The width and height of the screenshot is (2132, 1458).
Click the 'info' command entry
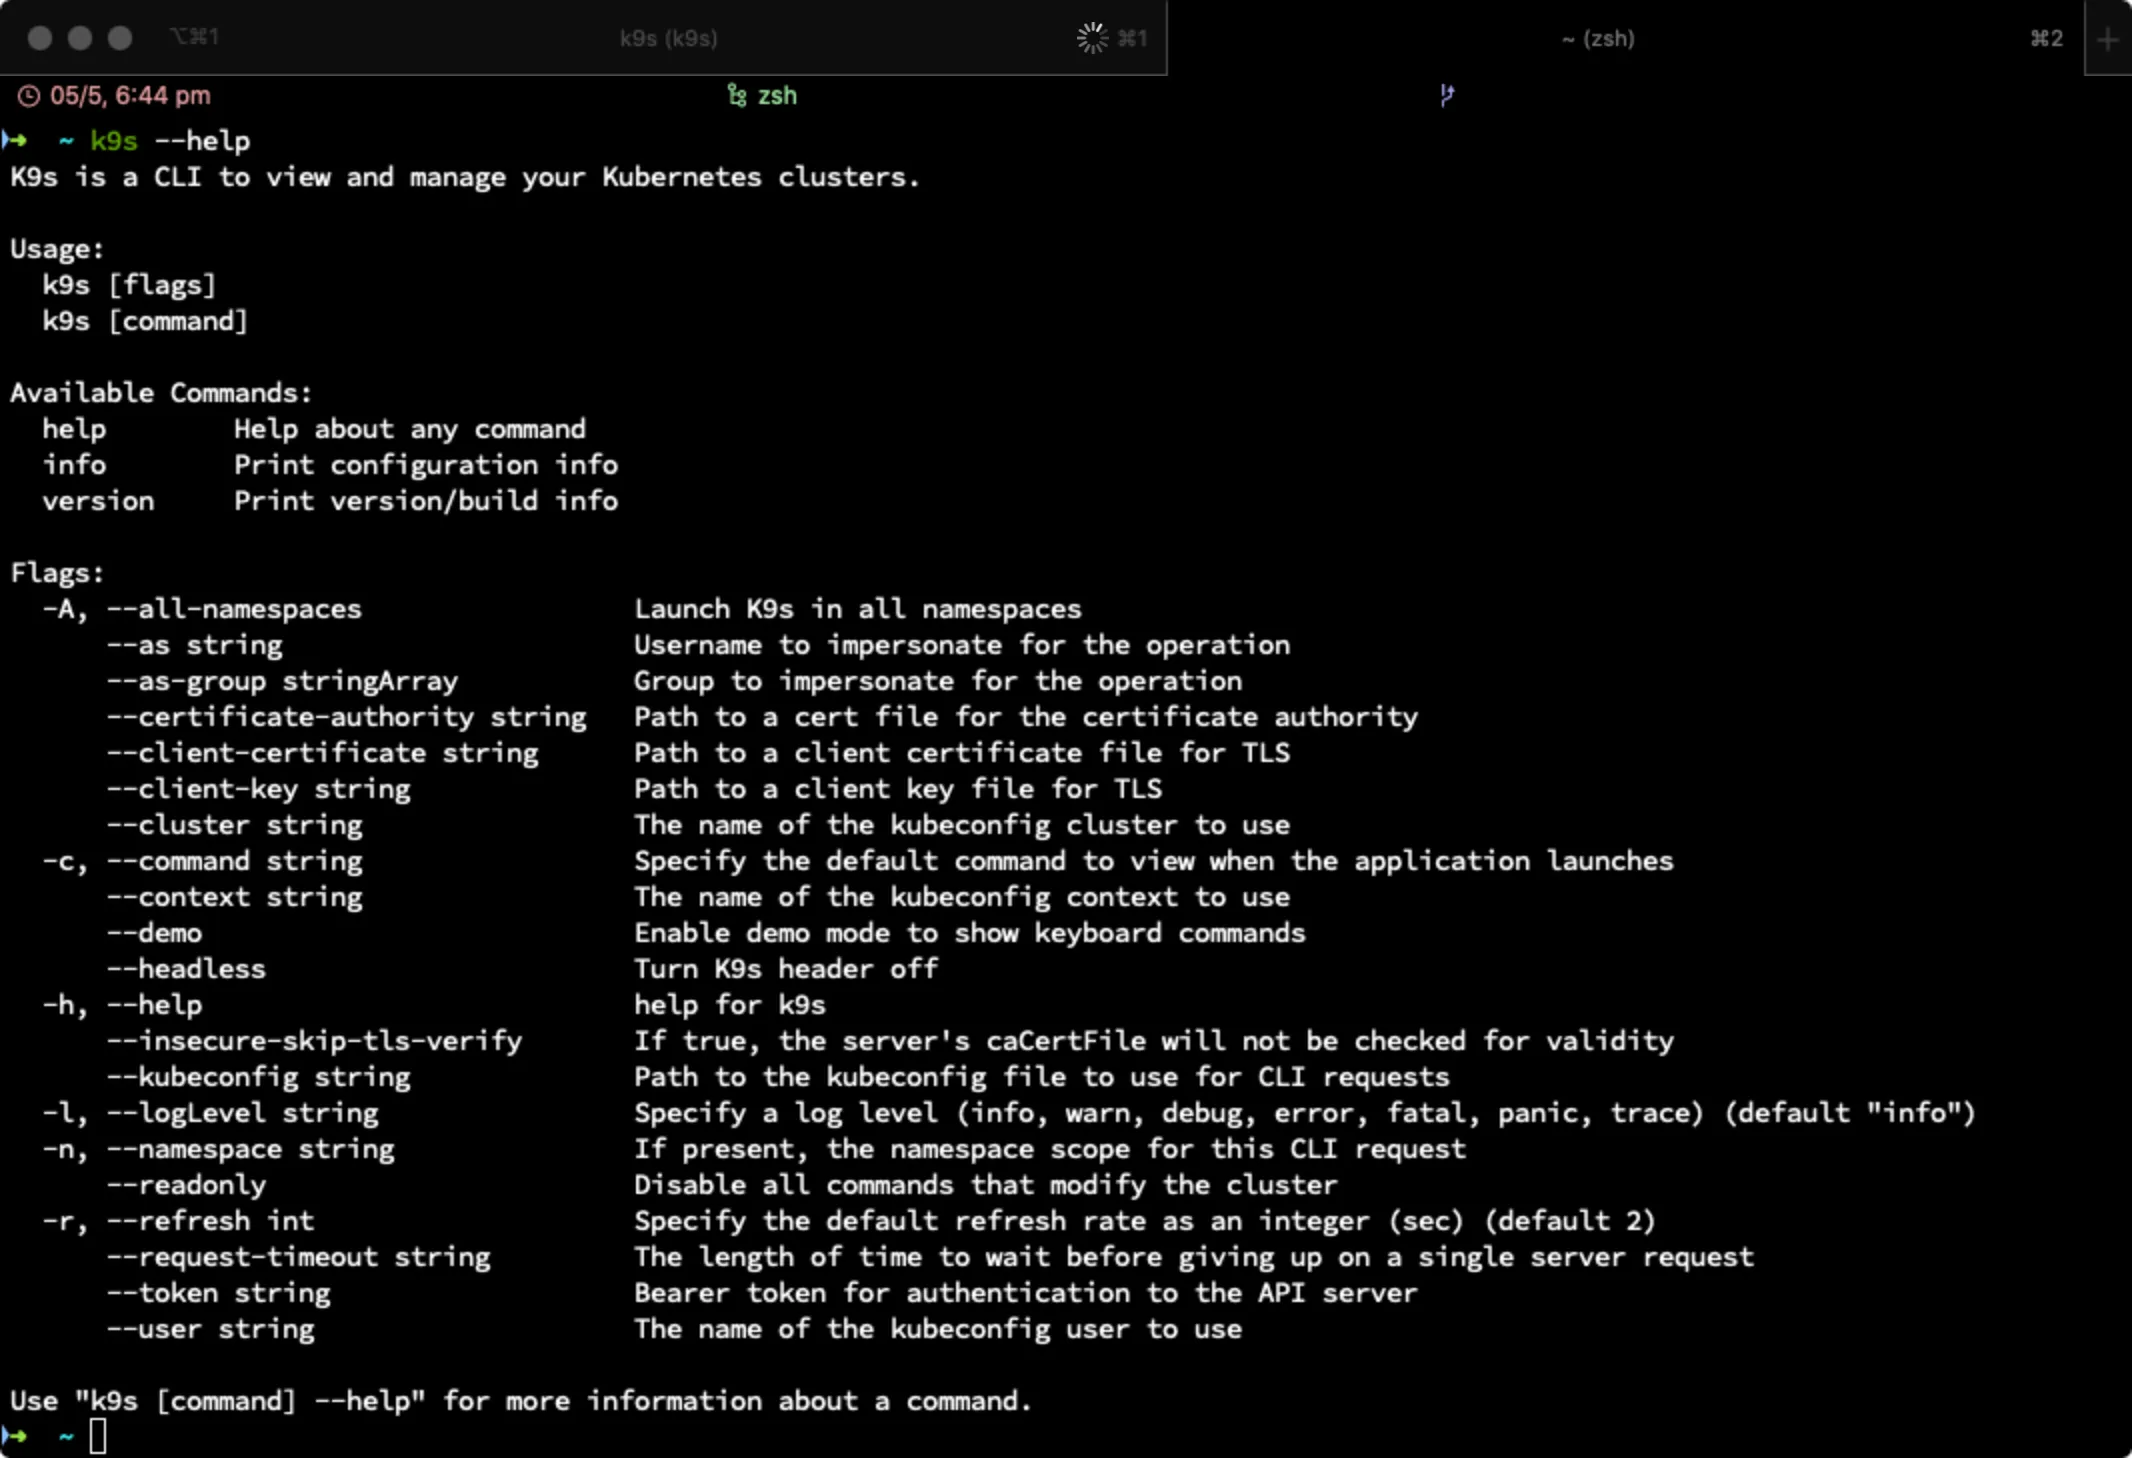point(74,465)
